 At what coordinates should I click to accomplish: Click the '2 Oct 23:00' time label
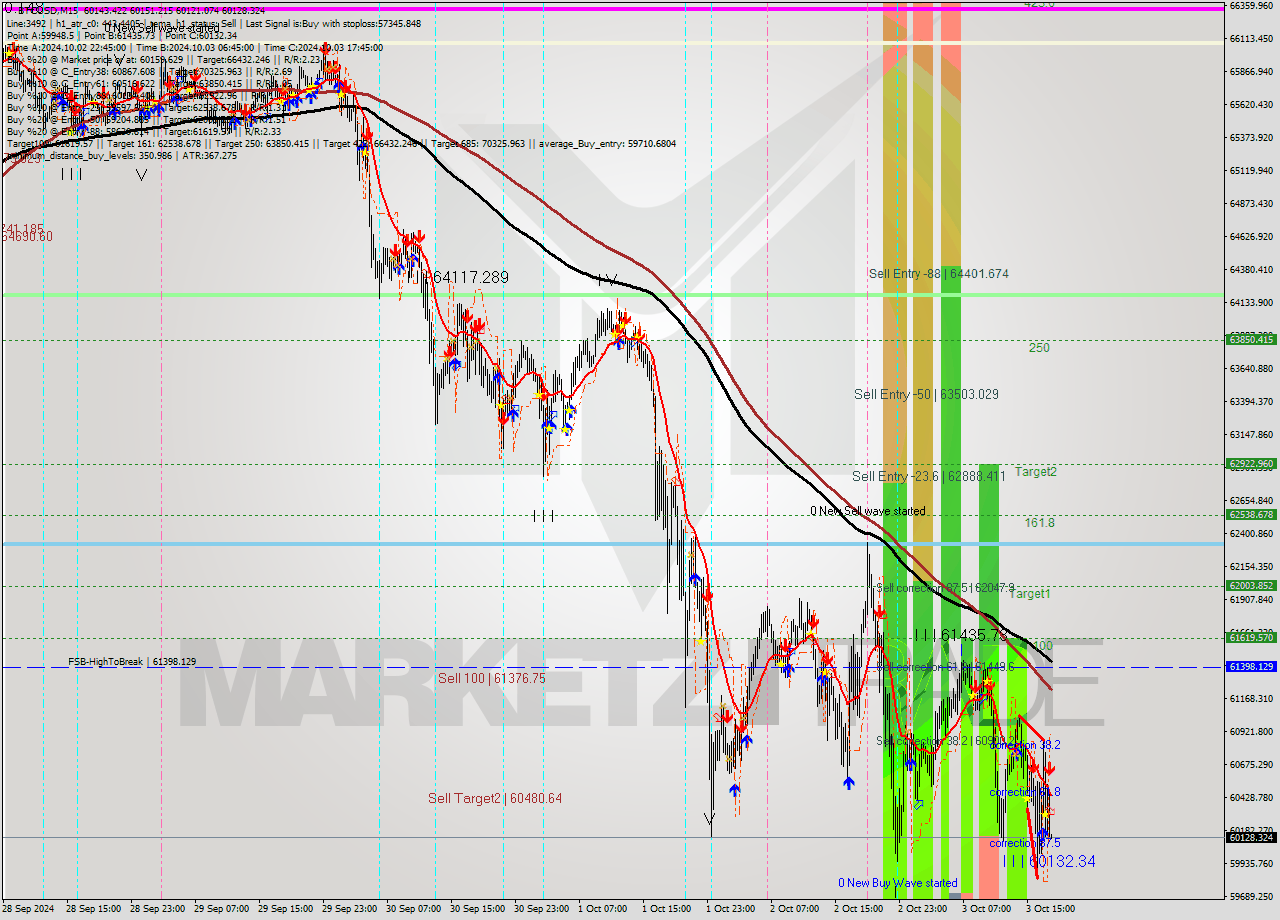922,909
